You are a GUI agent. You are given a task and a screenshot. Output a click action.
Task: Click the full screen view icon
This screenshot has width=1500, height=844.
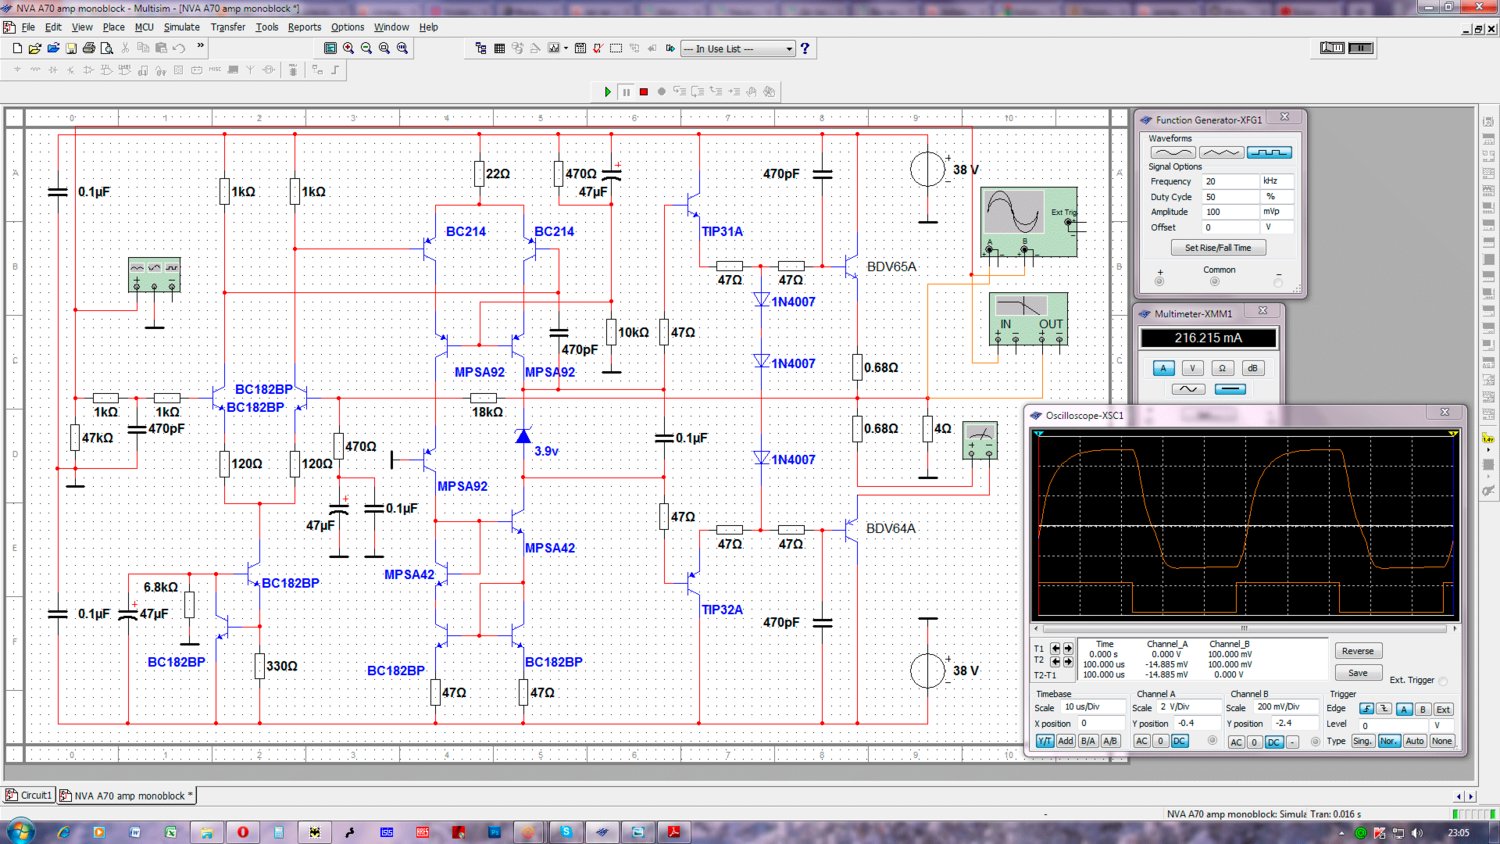[330, 48]
